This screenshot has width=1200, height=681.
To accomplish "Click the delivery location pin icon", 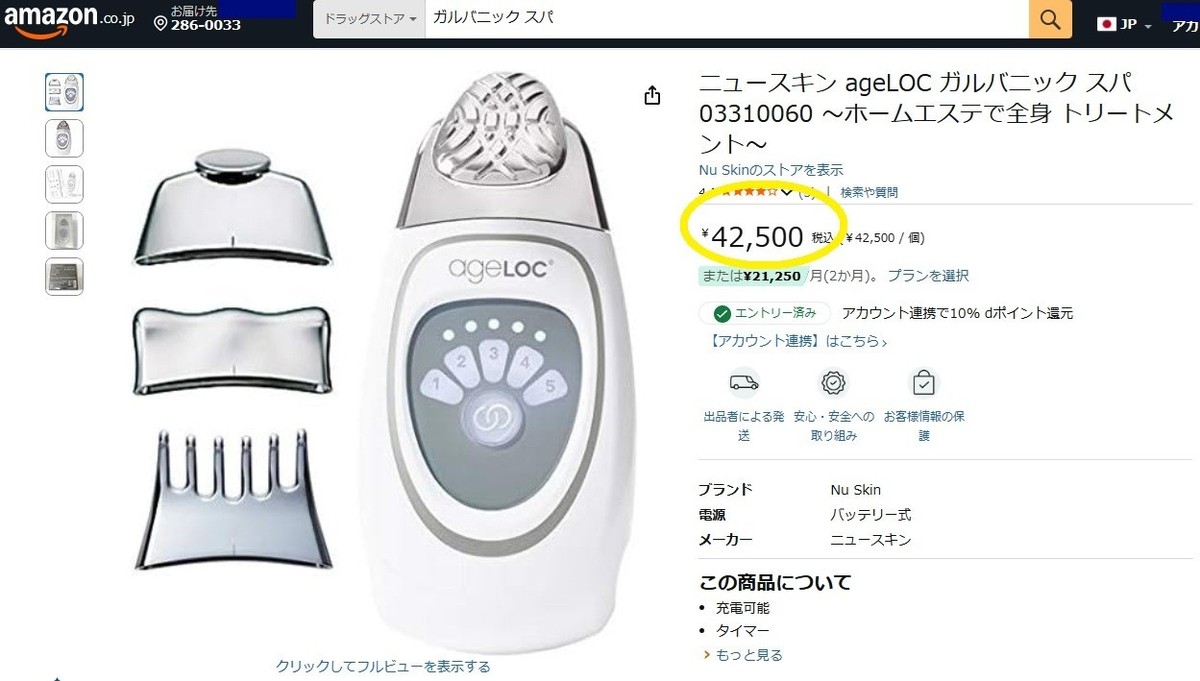I will tap(160, 23).
